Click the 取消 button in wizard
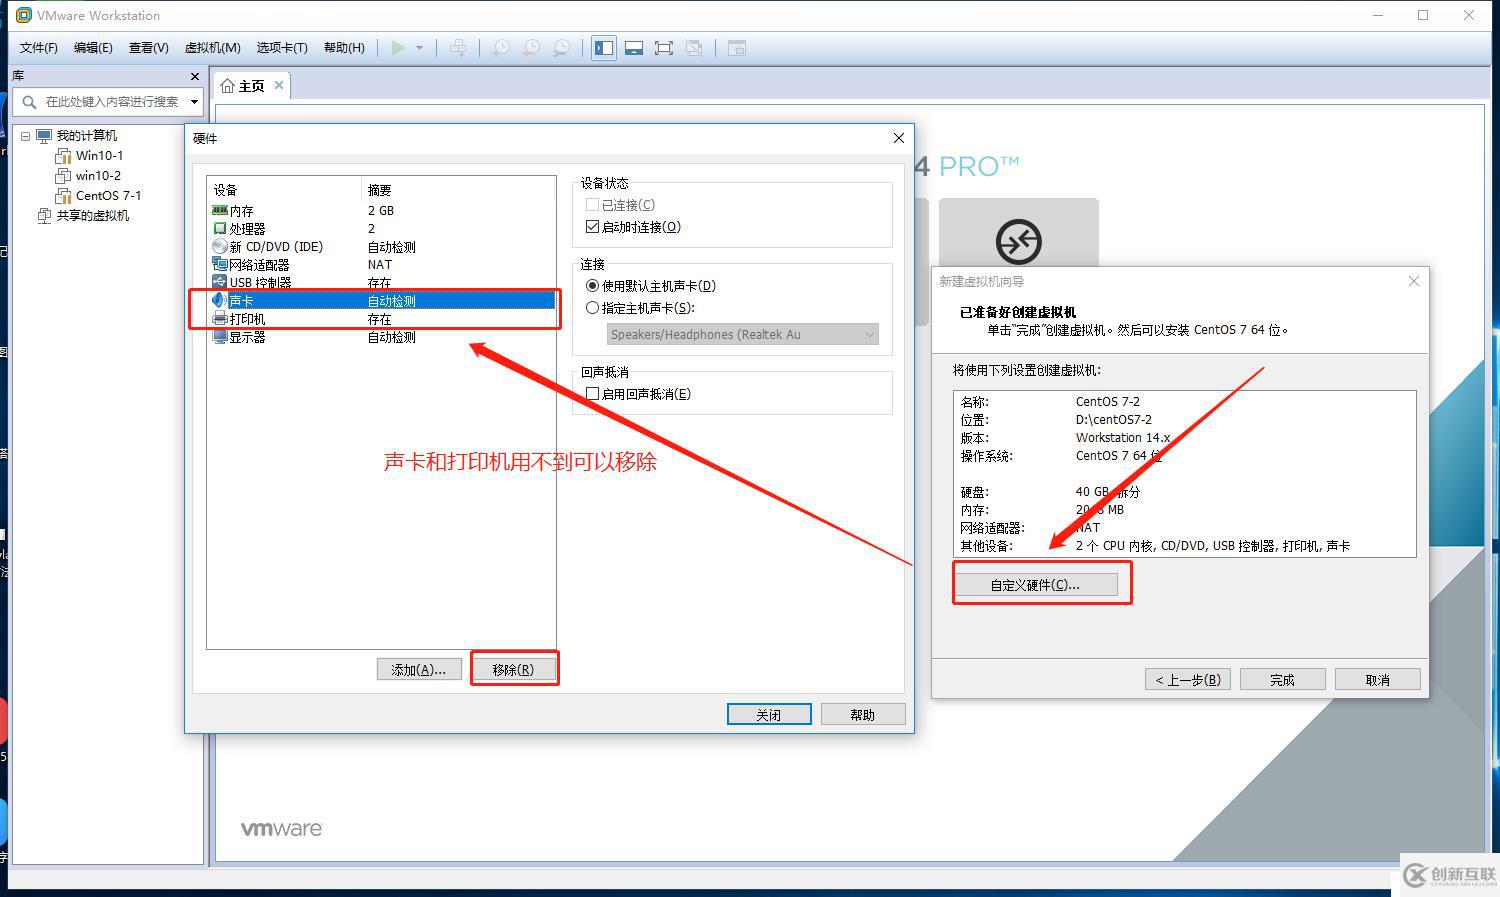This screenshot has width=1500, height=897. click(1378, 680)
